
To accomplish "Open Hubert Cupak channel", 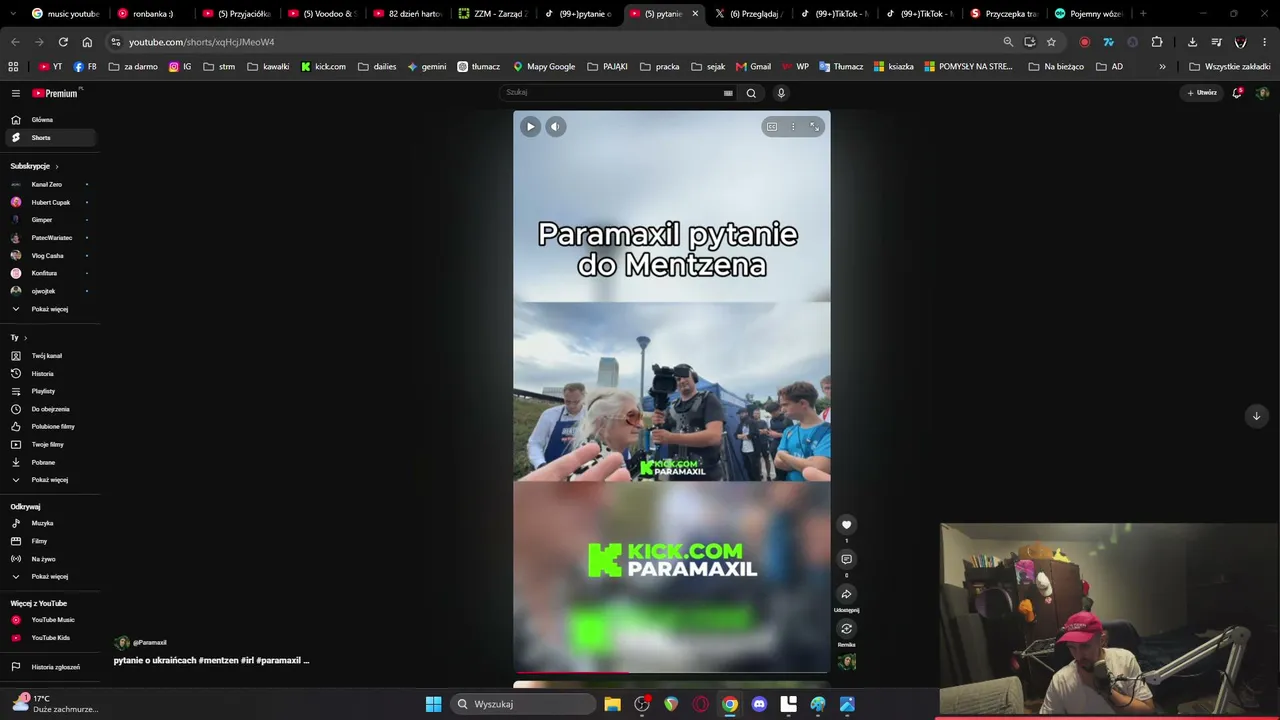I will (50, 202).
